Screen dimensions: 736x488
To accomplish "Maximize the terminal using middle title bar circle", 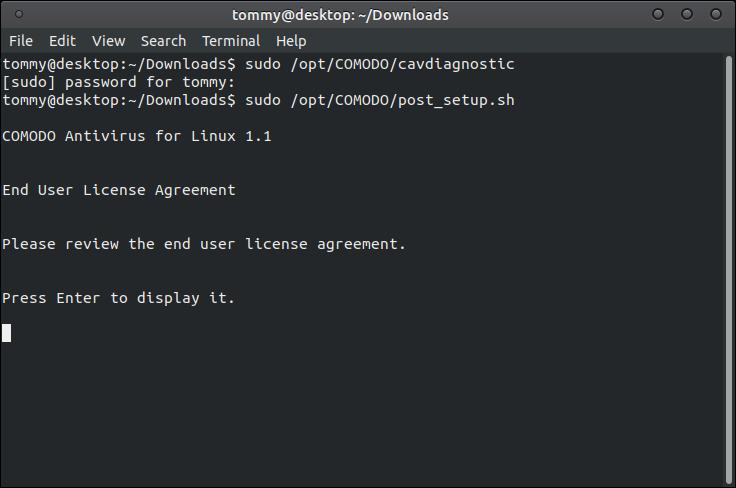I will coord(687,15).
